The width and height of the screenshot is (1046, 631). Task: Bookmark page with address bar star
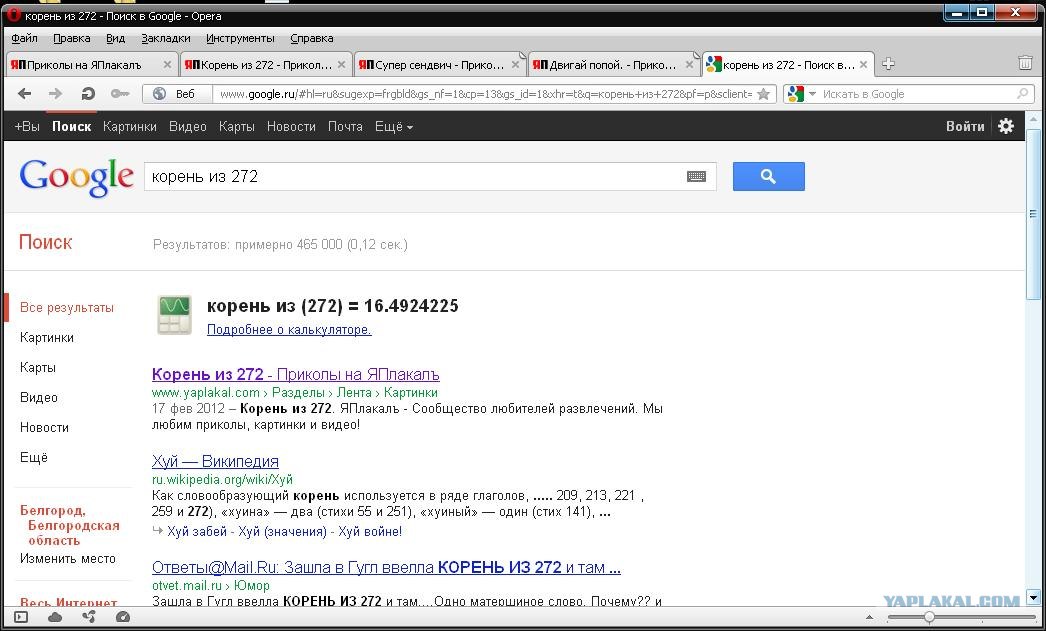[x=764, y=94]
